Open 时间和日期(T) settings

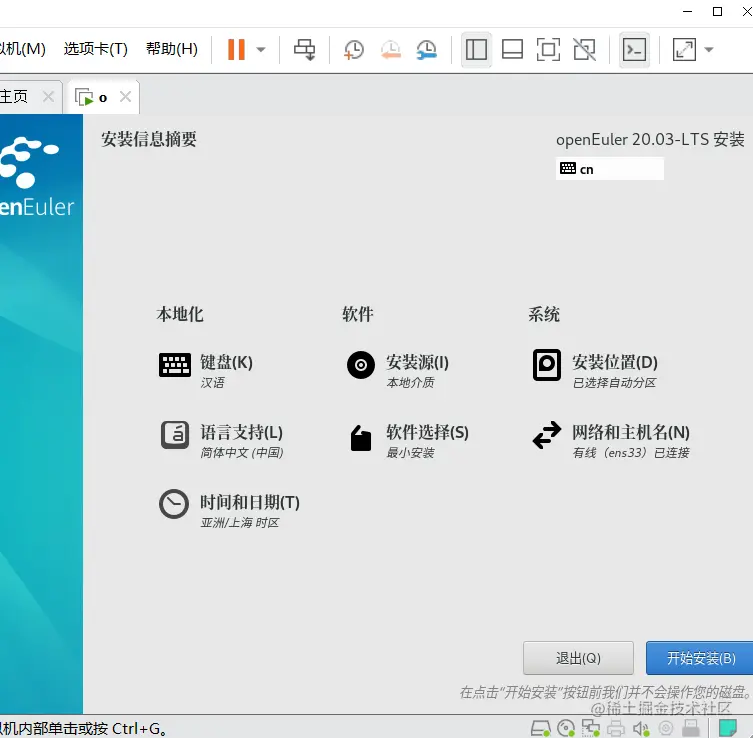229,509
